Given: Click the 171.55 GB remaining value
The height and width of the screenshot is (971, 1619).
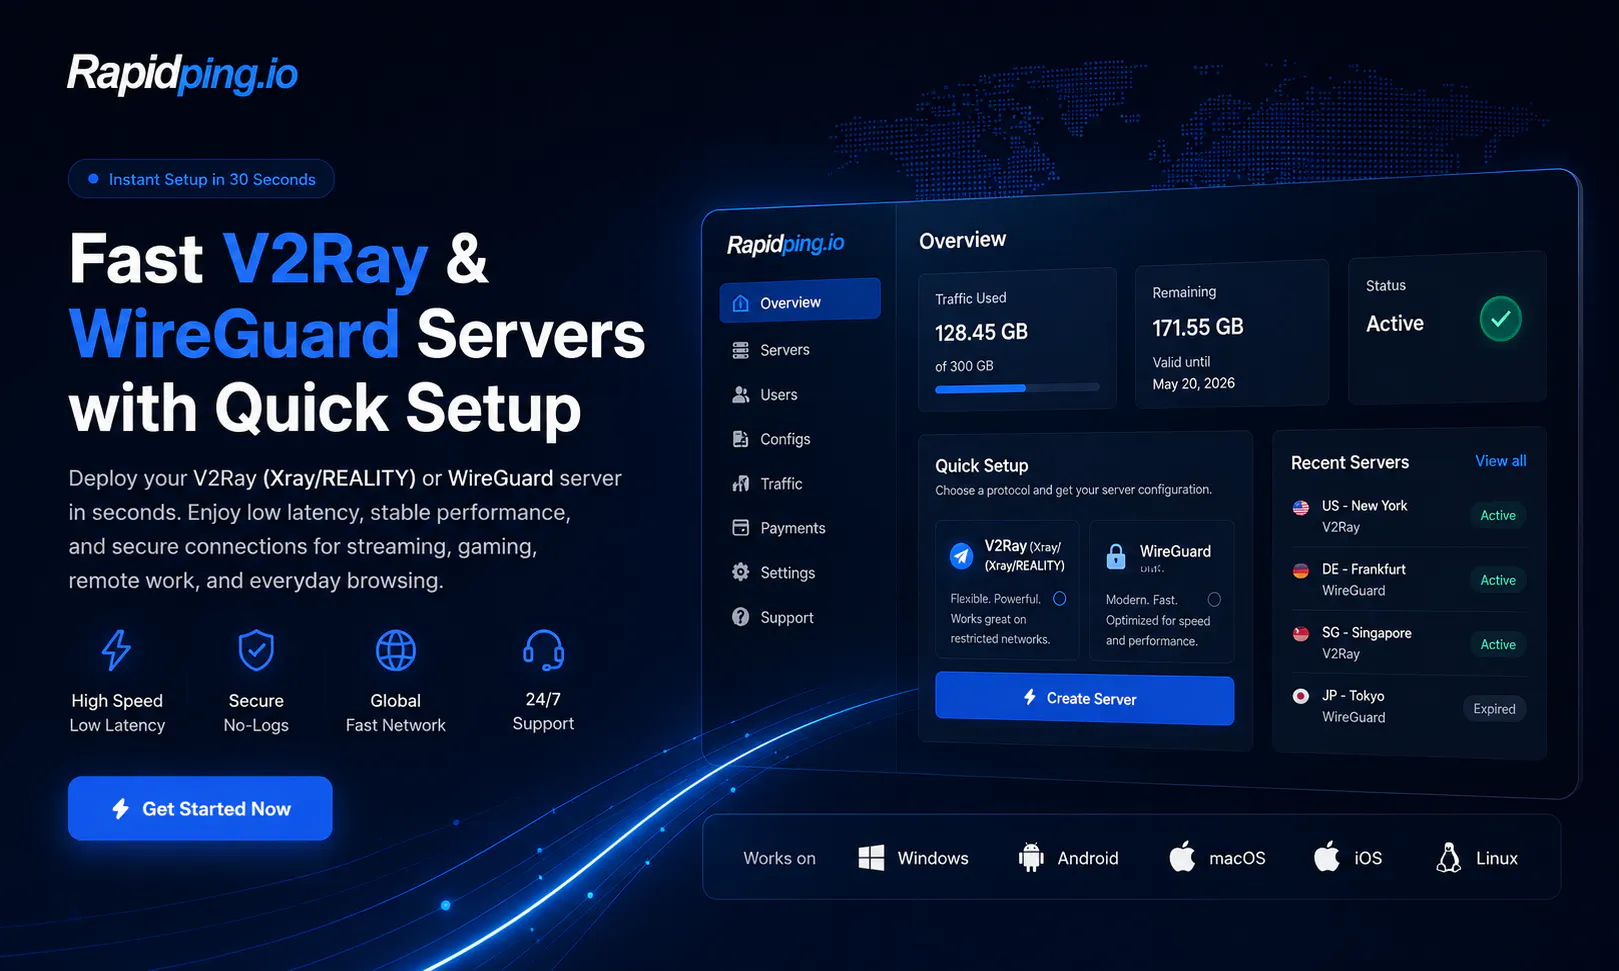Looking at the screenshot, I should [x=1198, y=327].
